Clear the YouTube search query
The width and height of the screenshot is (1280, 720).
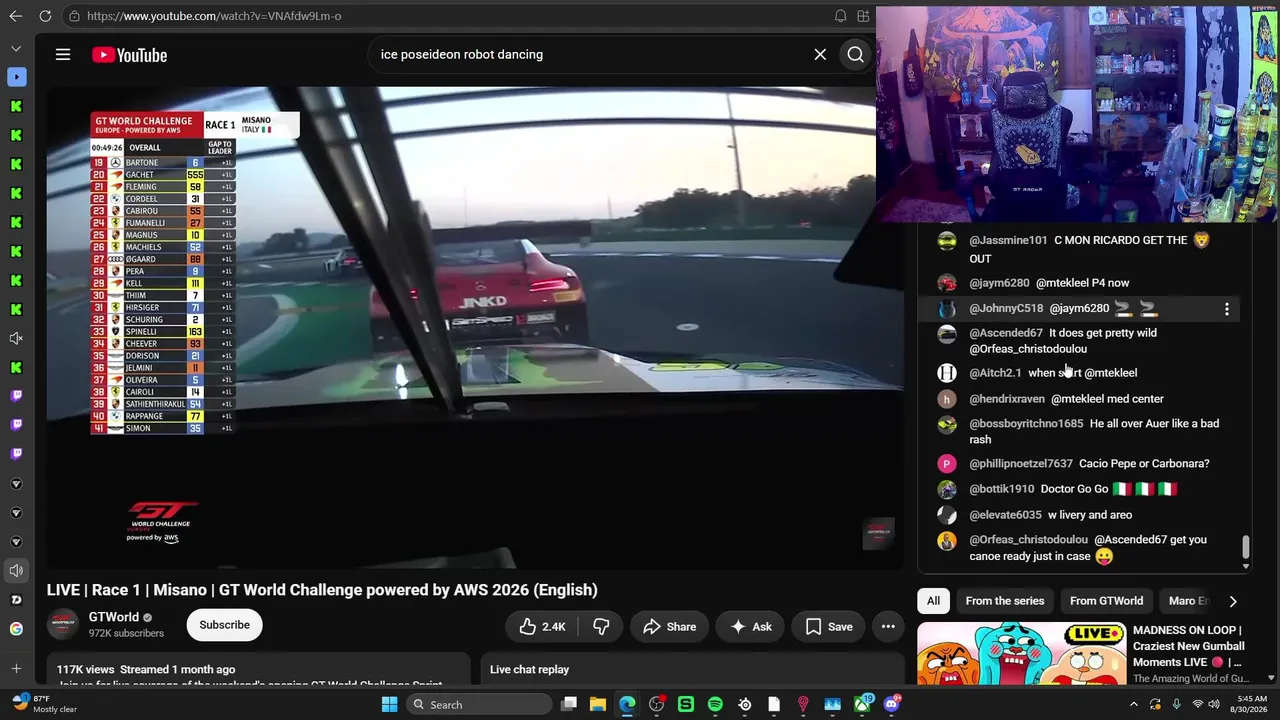(820, 55)
